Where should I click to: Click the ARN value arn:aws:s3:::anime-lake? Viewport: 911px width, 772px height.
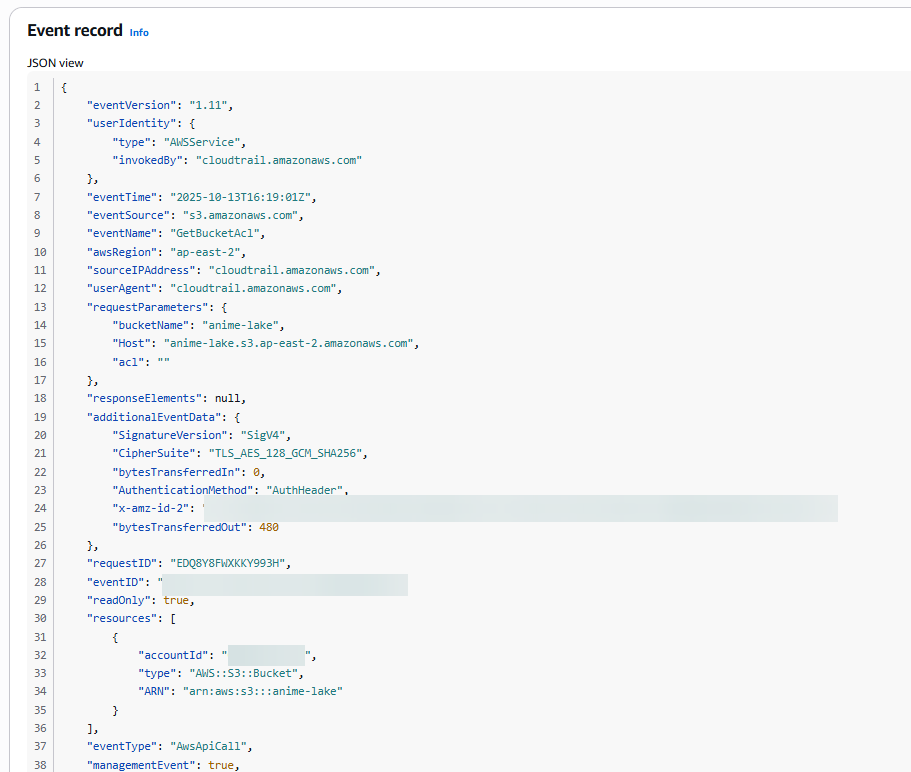tap(264, 691)
